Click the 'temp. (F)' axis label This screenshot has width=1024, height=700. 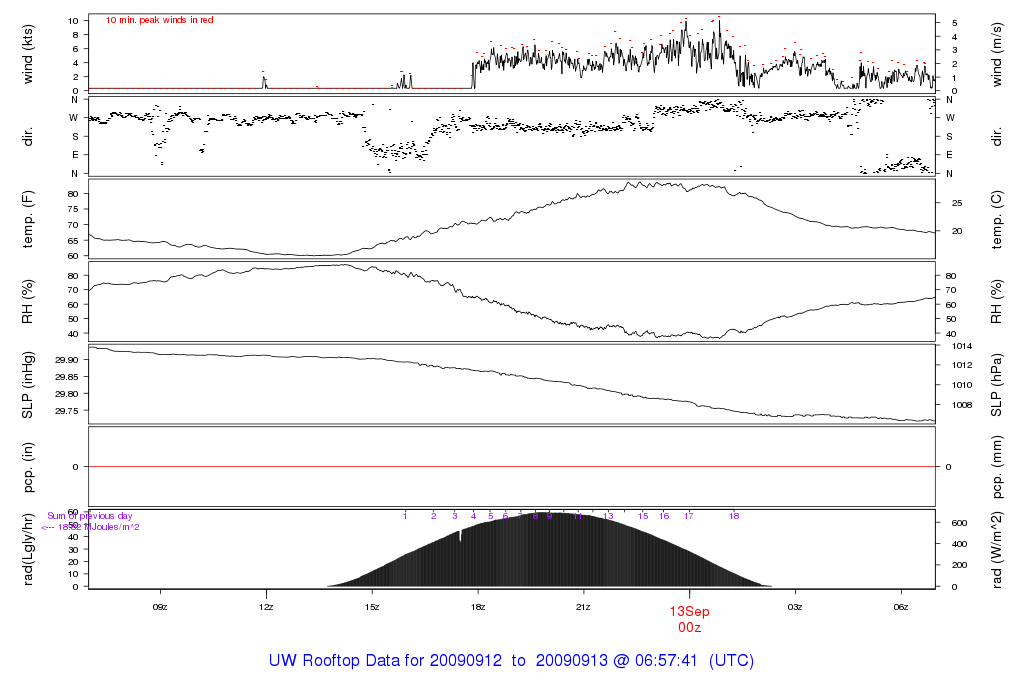[x=27, y=219]
